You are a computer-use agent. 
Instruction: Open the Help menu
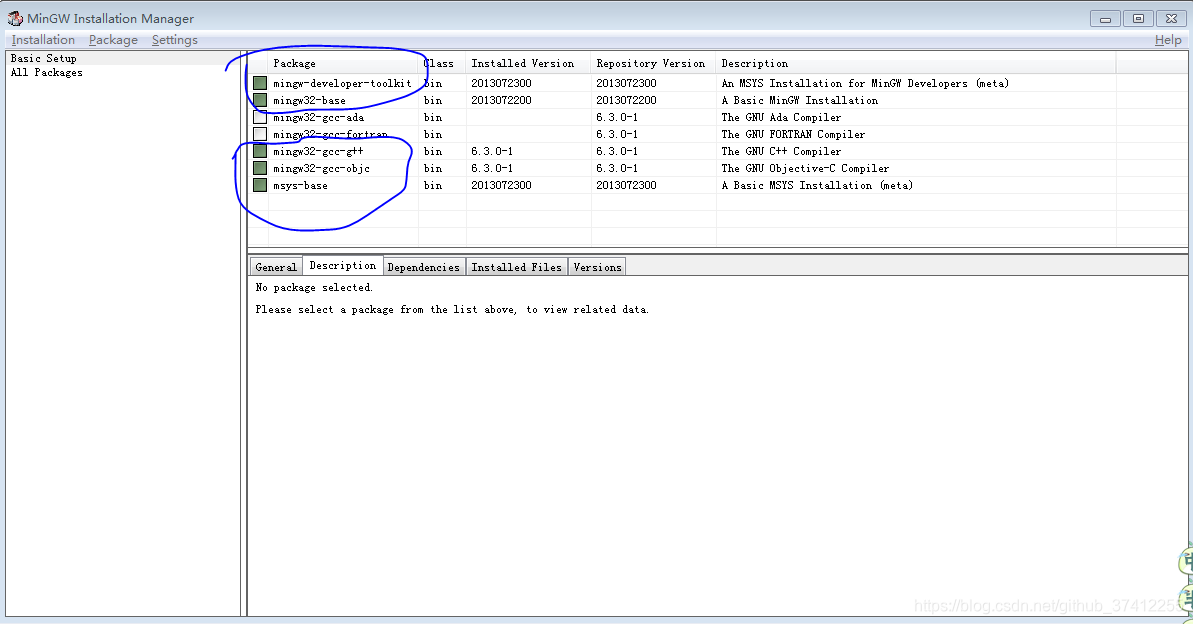coord(1168,40)
